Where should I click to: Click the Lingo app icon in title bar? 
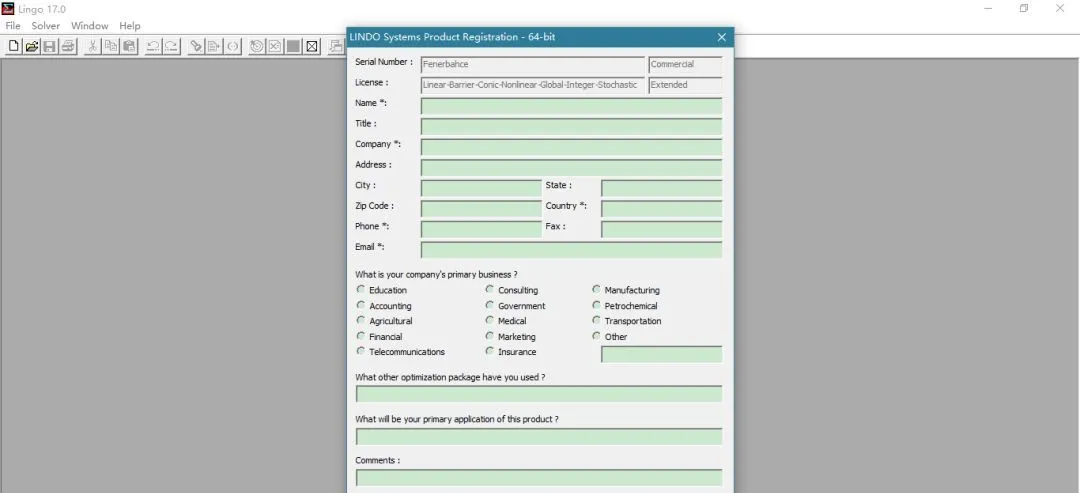coord(9,8)
